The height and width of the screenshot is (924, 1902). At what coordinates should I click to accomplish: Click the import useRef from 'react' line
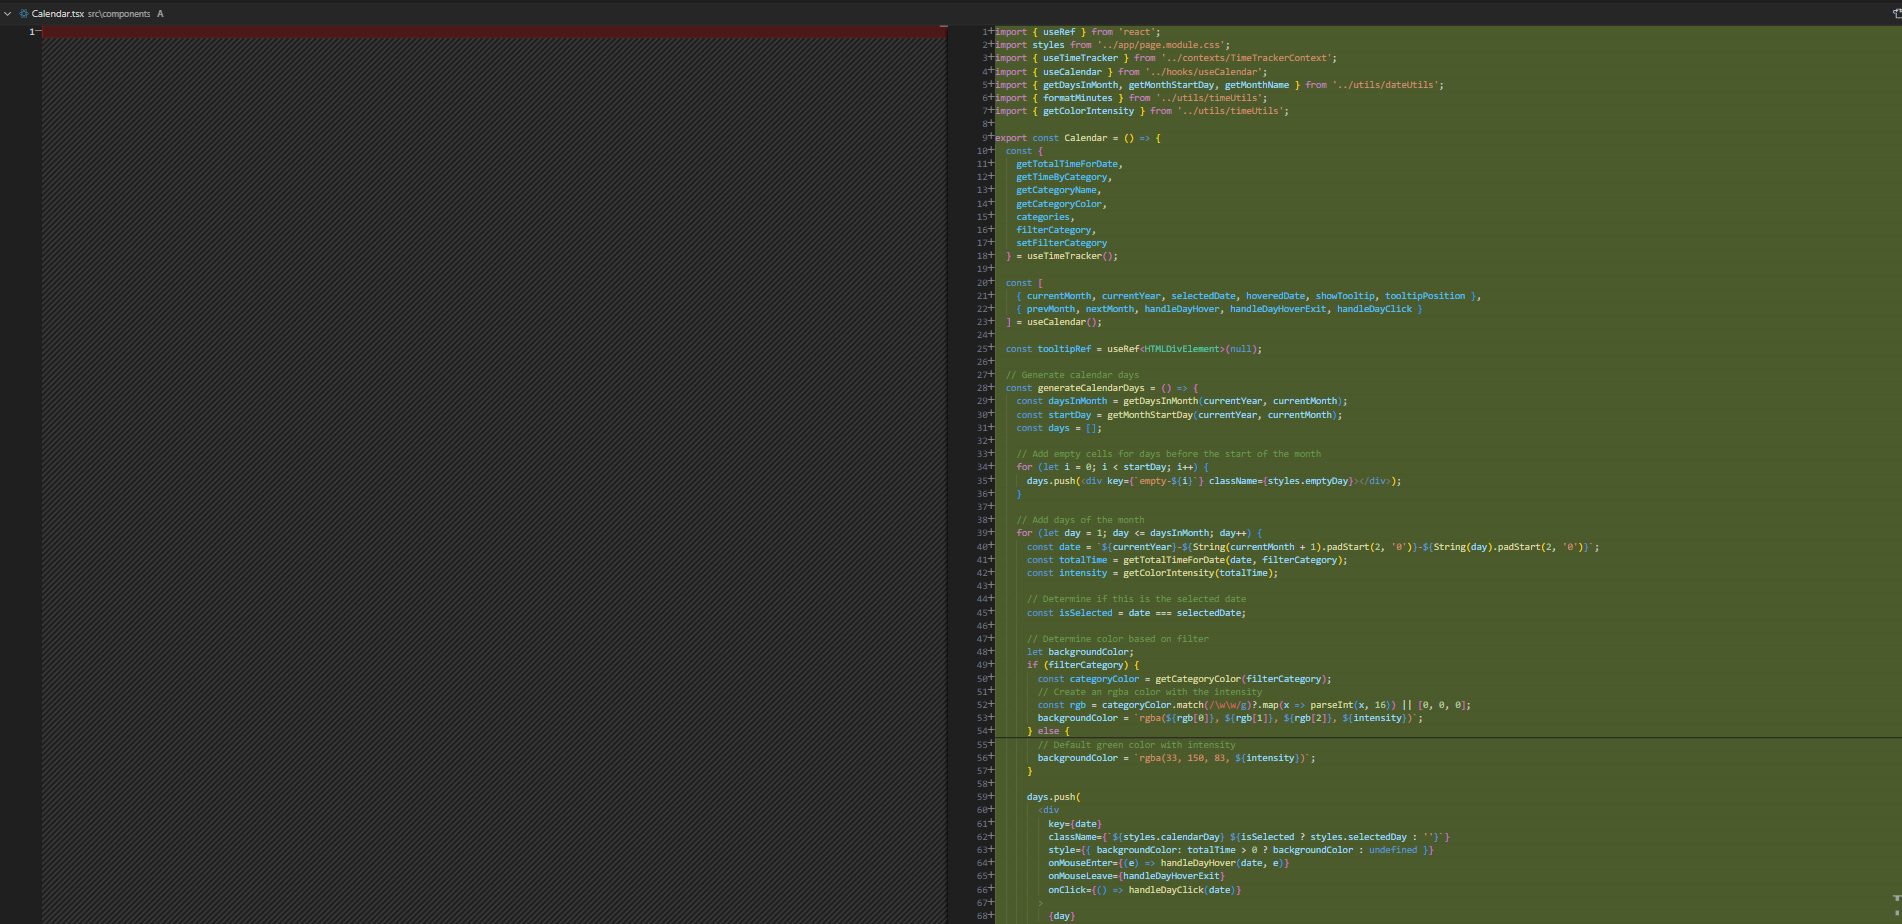point(1078,32)
